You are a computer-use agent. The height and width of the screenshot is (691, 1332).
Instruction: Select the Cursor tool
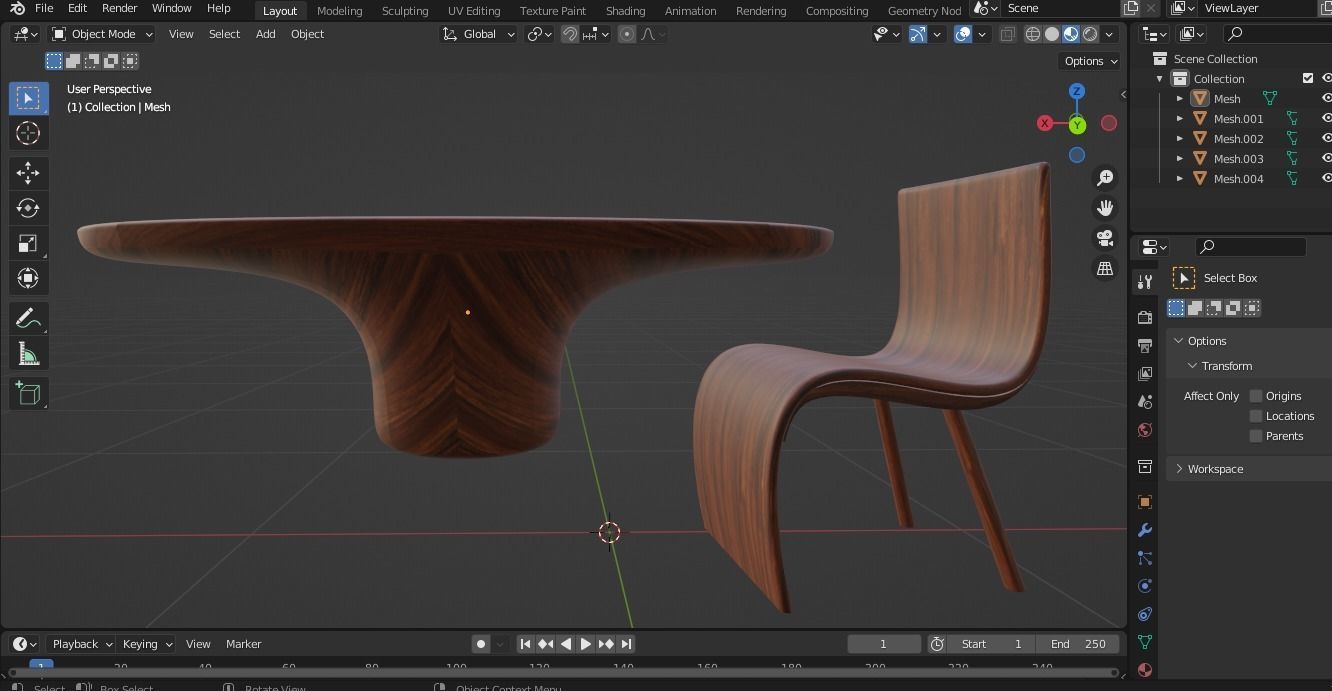(28, 133)
